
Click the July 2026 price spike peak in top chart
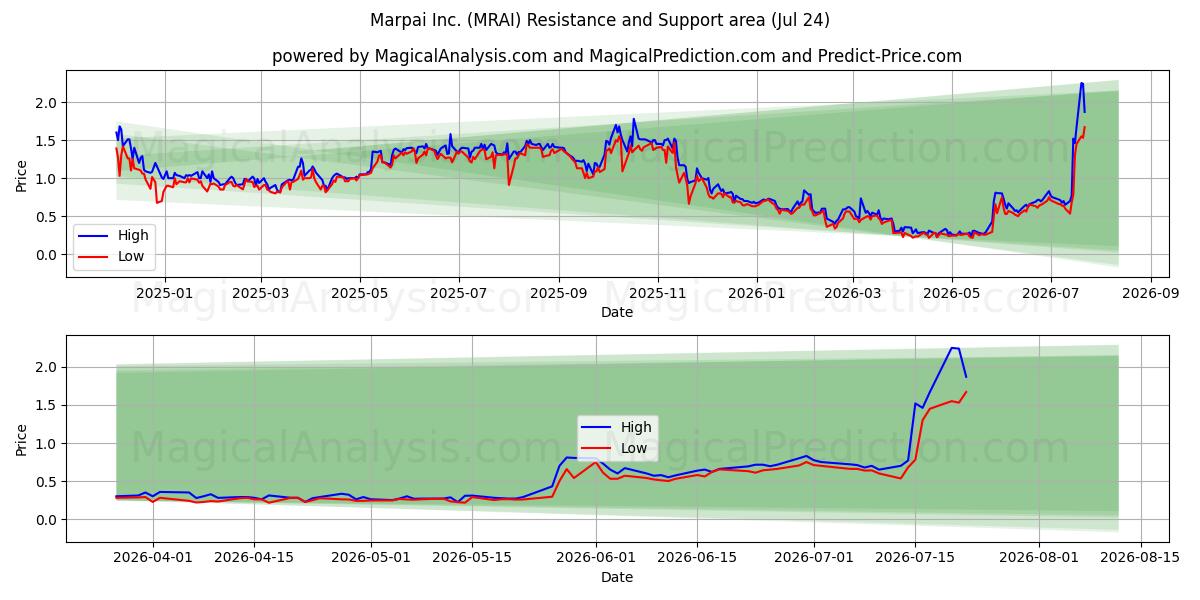1081,84
